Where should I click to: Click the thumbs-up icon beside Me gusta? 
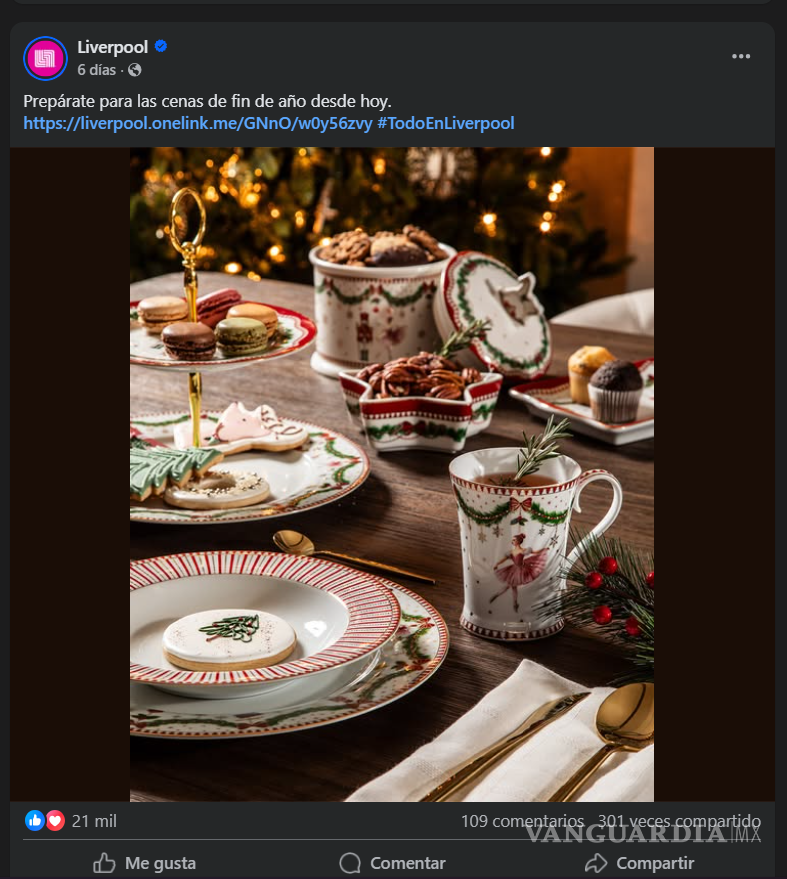point(104,863)
